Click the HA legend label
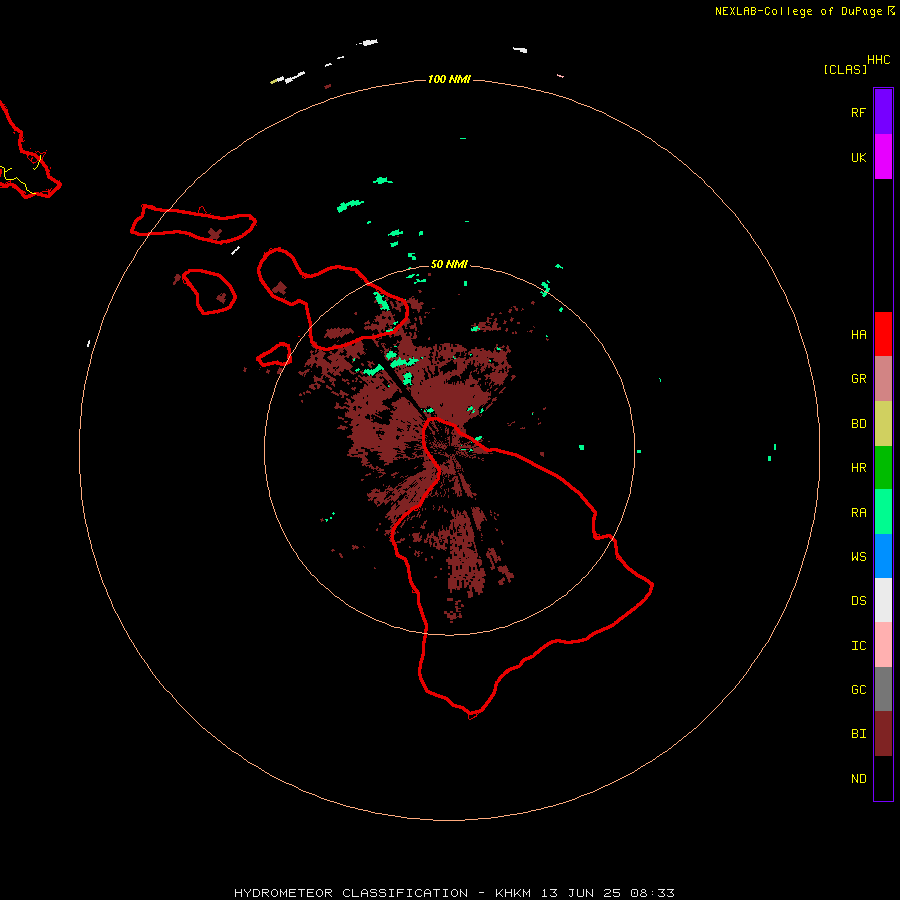Viewport: 900px width, 900px height. 858,334
